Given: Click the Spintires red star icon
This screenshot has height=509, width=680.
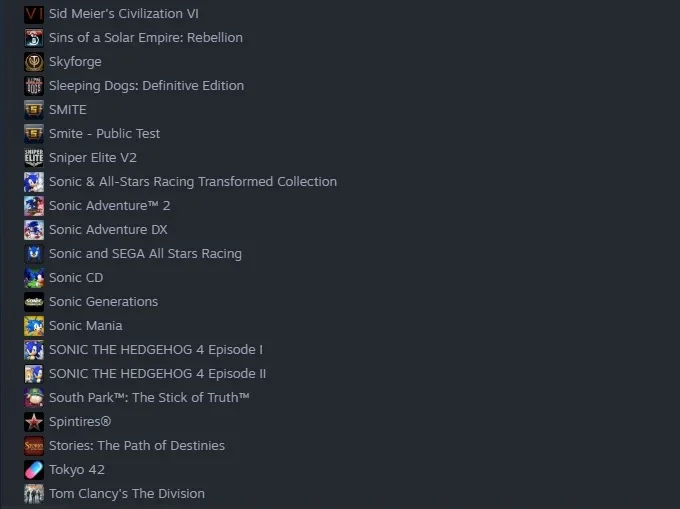Looking at the screenshot, I should pos(34,422).
